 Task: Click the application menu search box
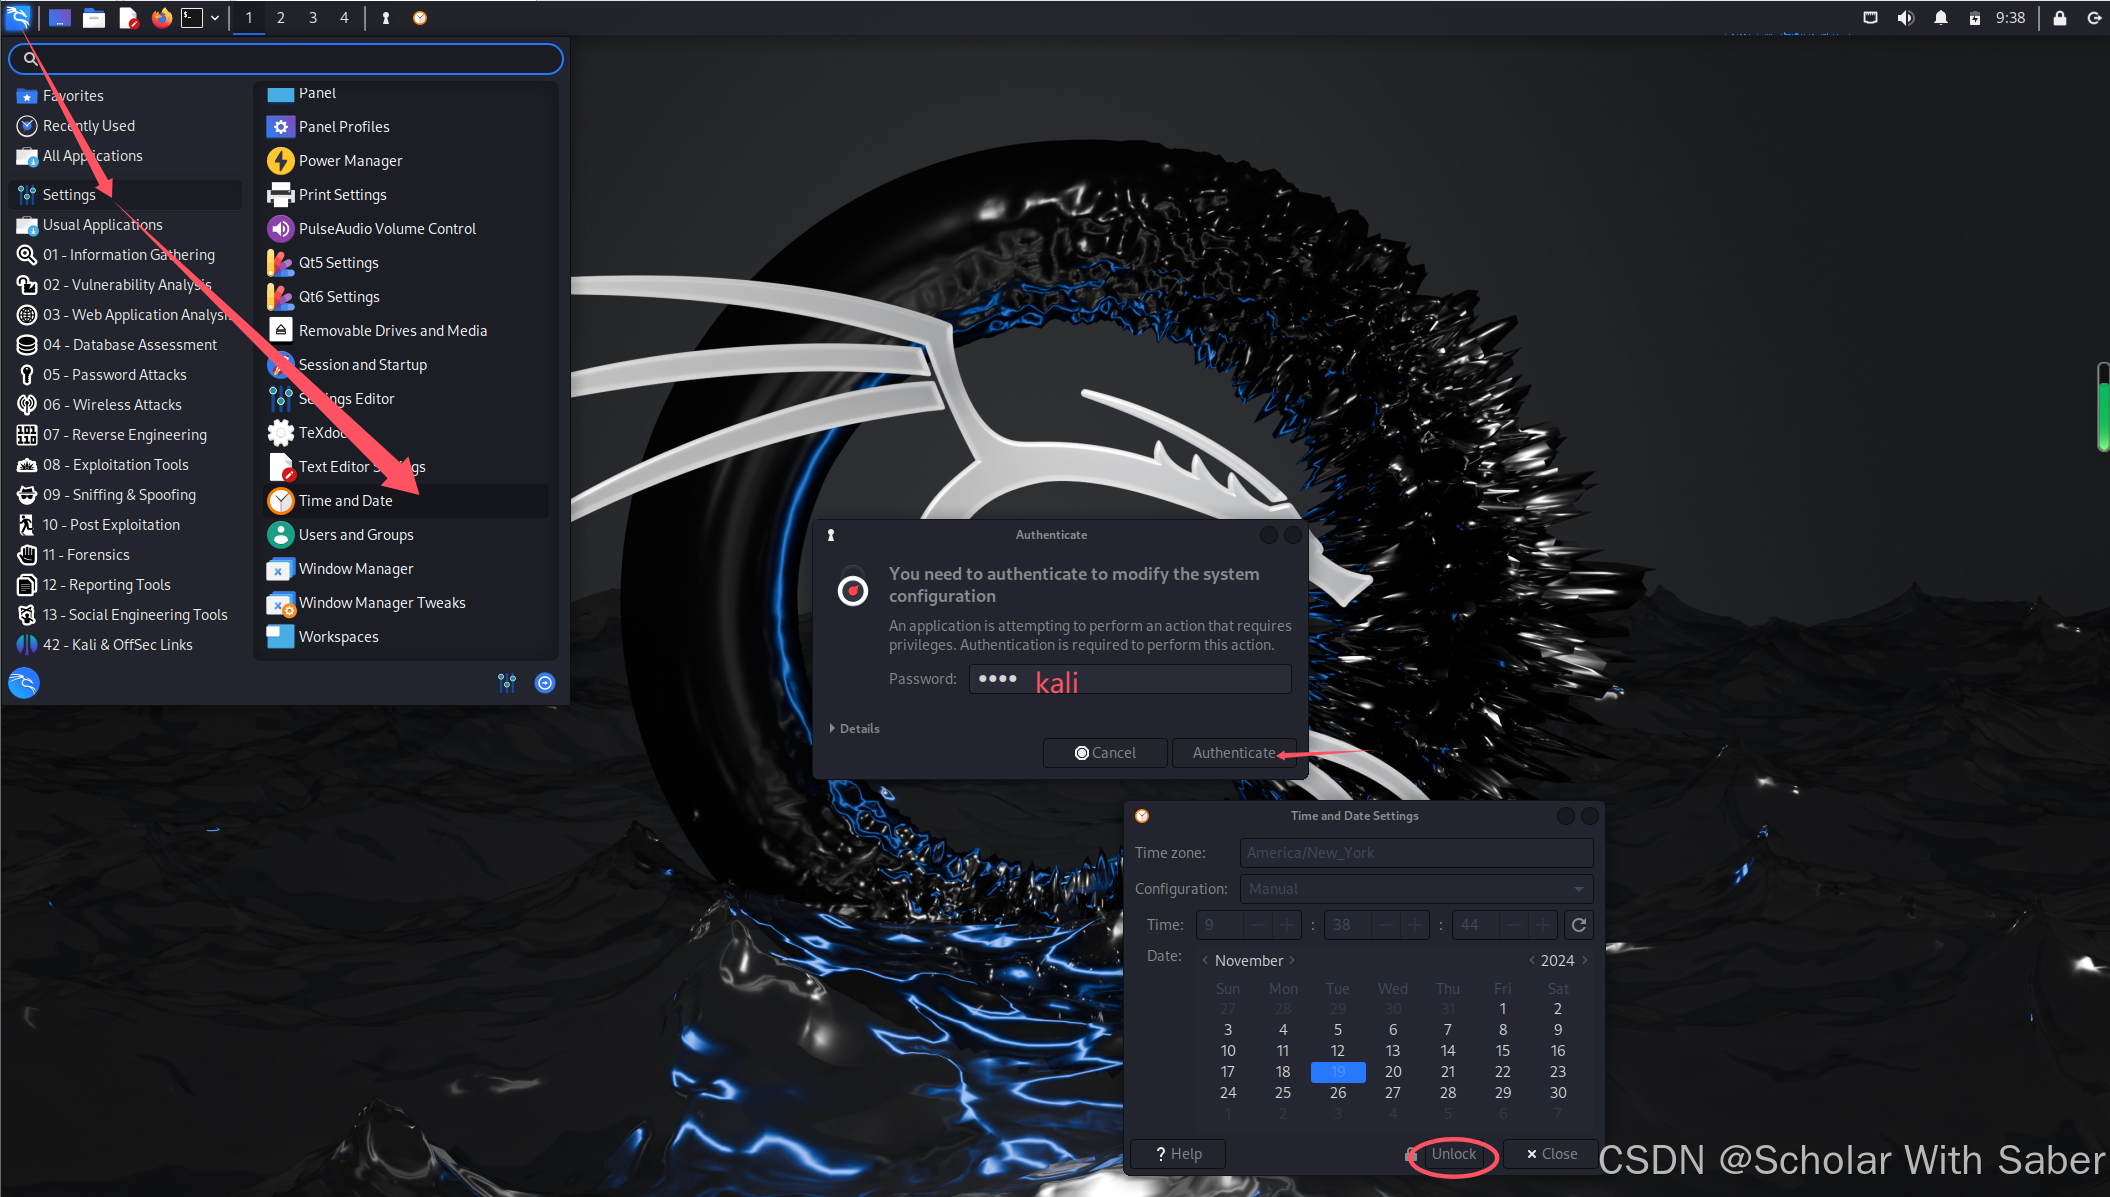[x=286, y=59]
